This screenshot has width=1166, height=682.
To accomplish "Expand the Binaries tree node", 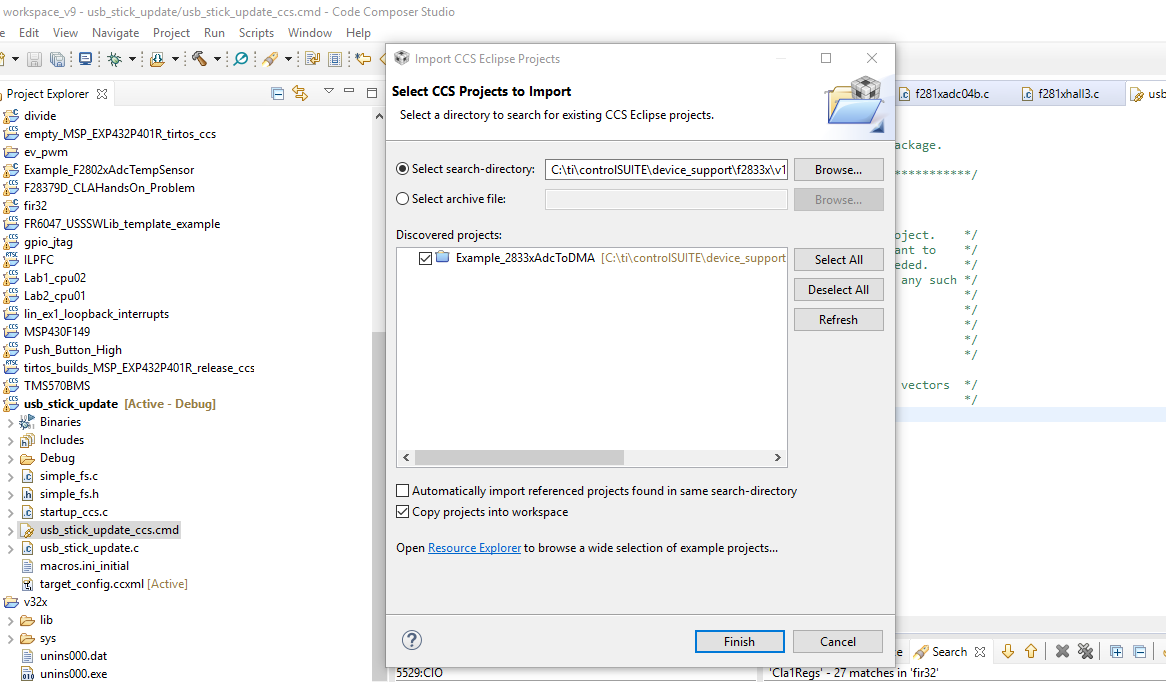I will pyautogui.click(x=10, y=422).
